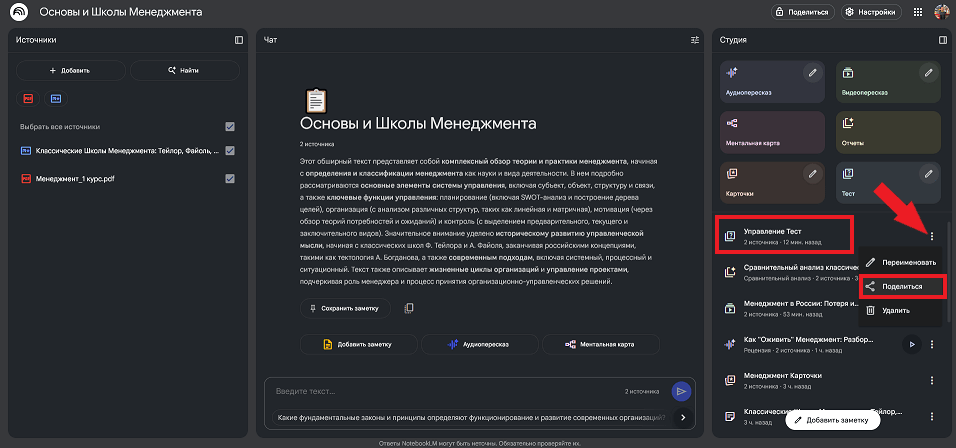
Task: Click the quiz icon of Управление Тест
Action: 730,236
